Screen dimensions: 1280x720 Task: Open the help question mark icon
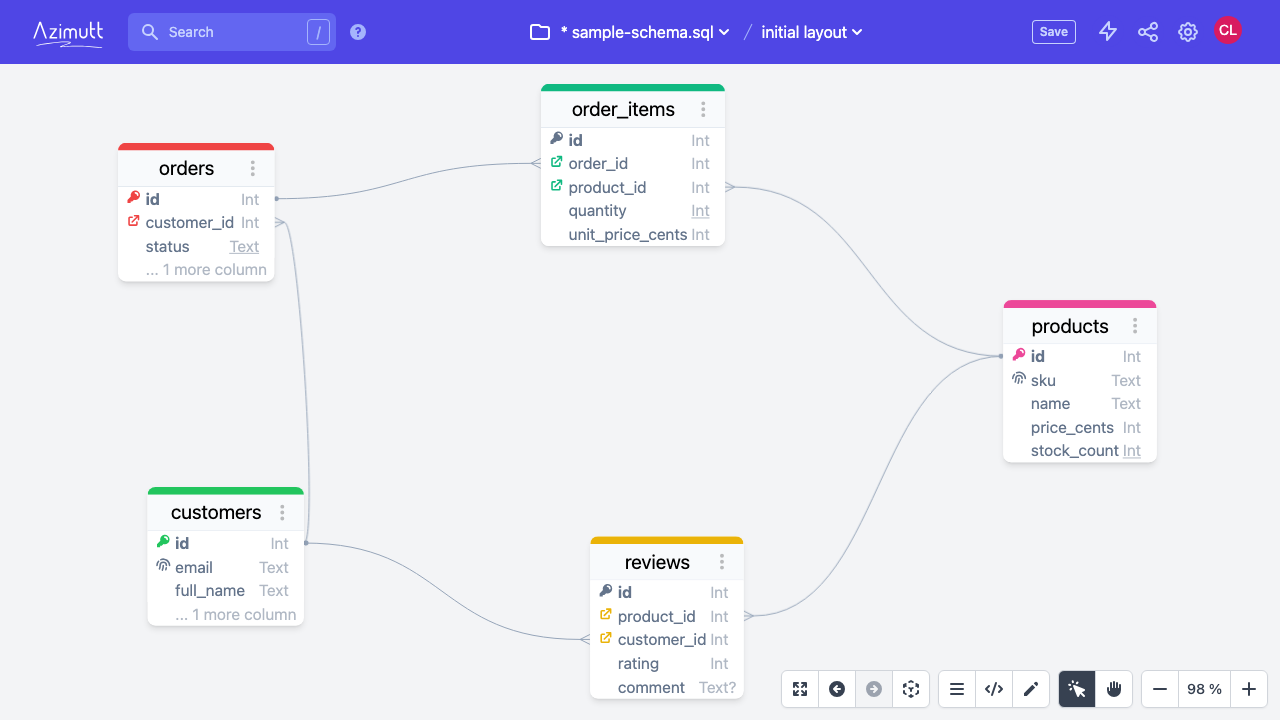(358, 32)
